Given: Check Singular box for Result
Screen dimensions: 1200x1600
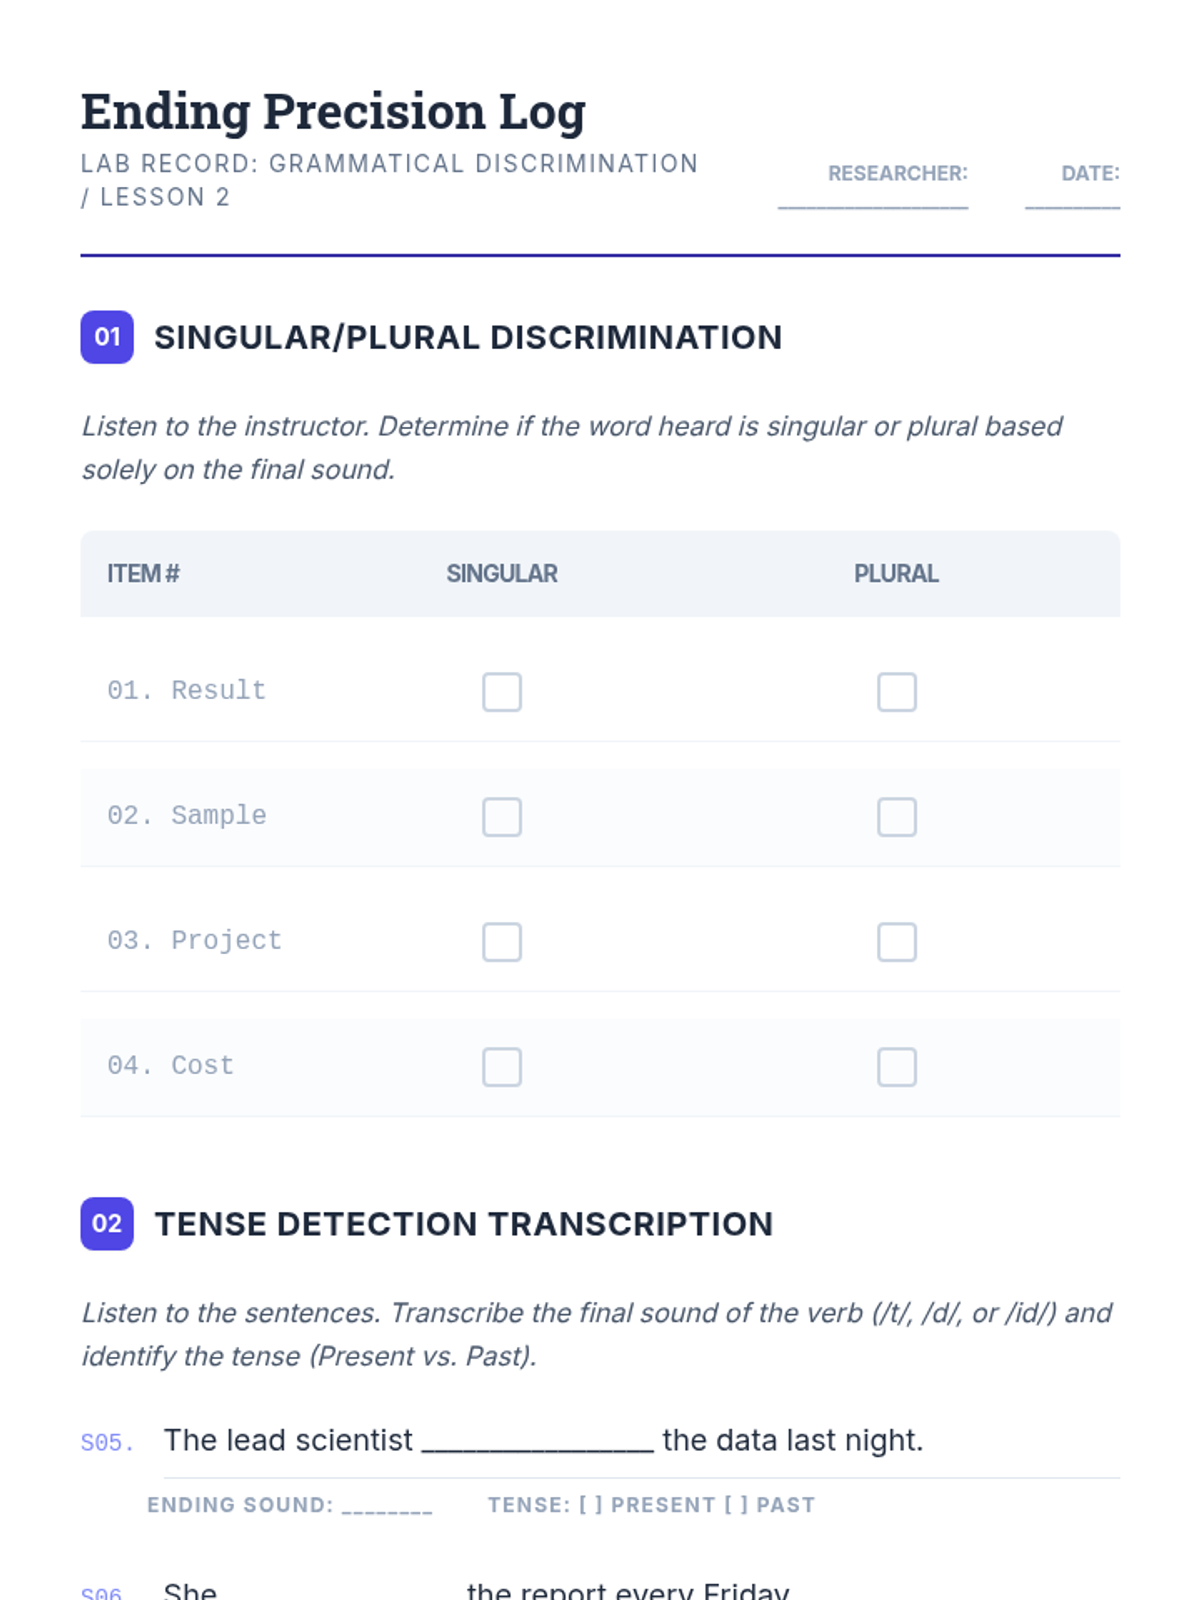Looking at the screenshot, I should pyautogui.click(x=502, y=692).
